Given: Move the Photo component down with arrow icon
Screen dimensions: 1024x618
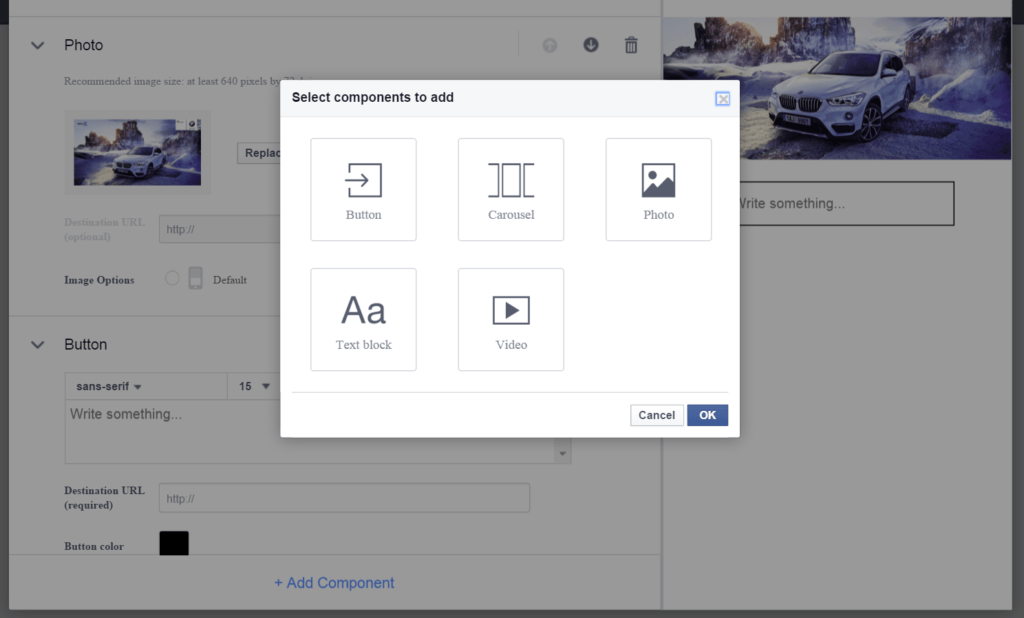Looking at the screenshot, I should [591, 45].
